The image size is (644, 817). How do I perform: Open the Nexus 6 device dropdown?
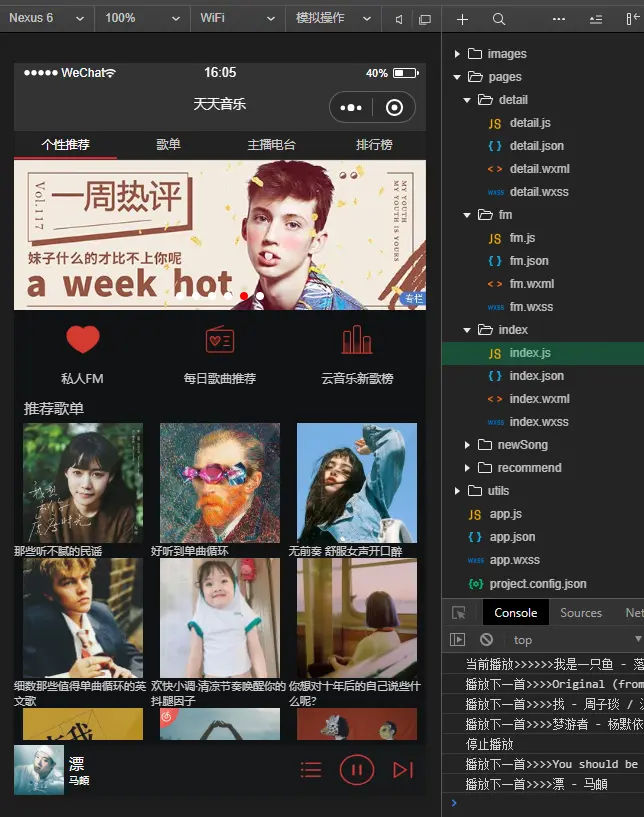pyautogui.click(x=46, y=18)
